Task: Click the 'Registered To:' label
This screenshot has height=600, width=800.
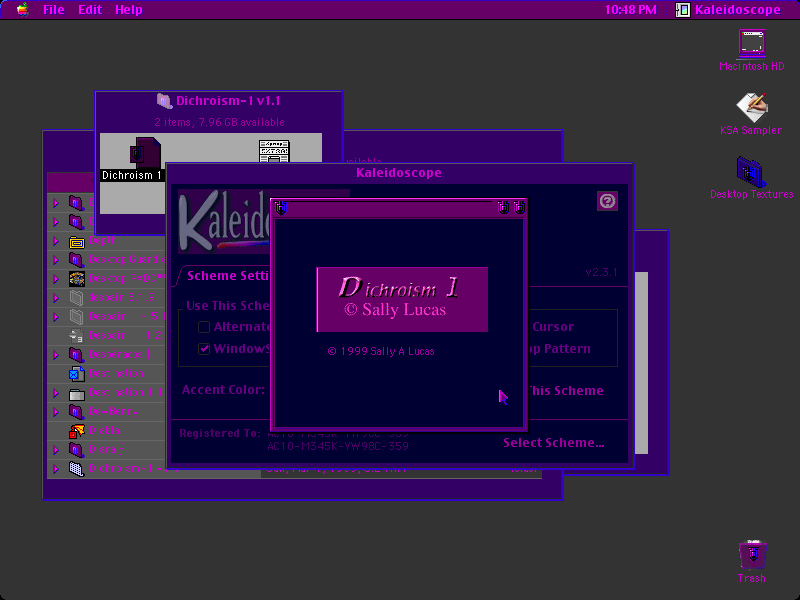Action: [220, 434]
